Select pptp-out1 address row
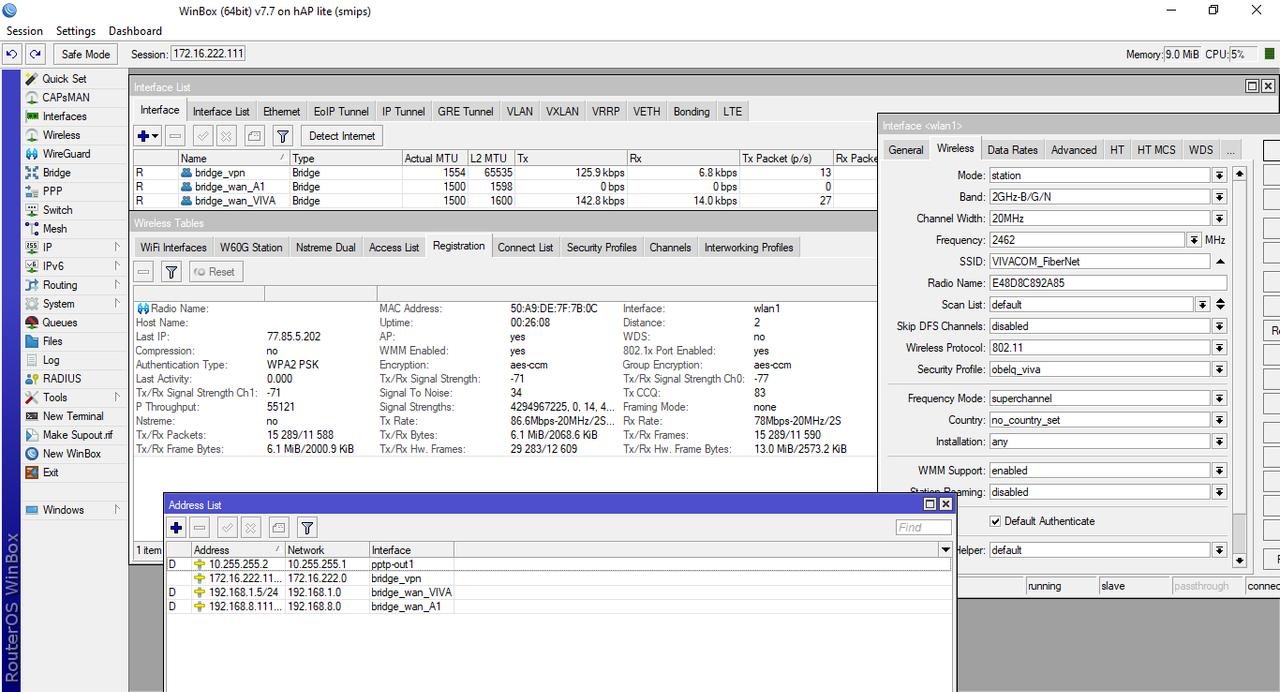The image size is (1280, 692). click(558, 564)
